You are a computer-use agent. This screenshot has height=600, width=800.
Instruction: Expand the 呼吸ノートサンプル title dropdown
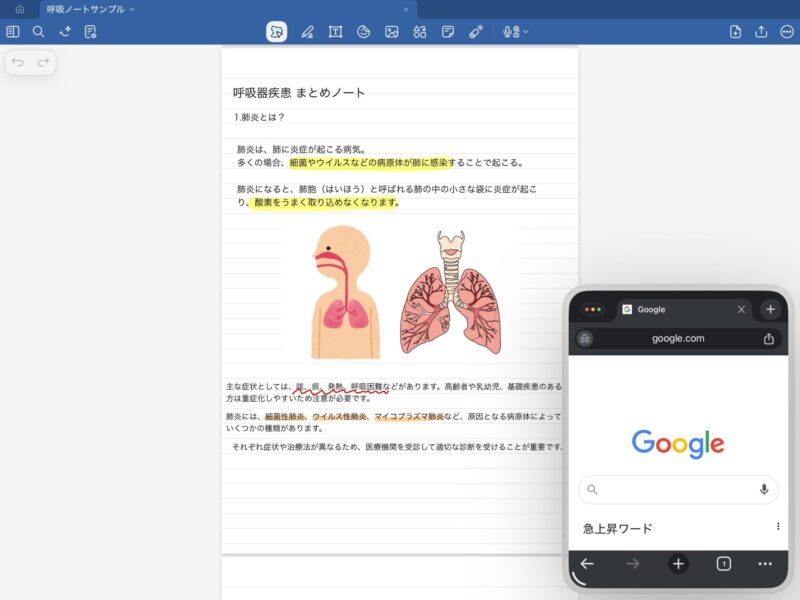[x=132, y=9]
